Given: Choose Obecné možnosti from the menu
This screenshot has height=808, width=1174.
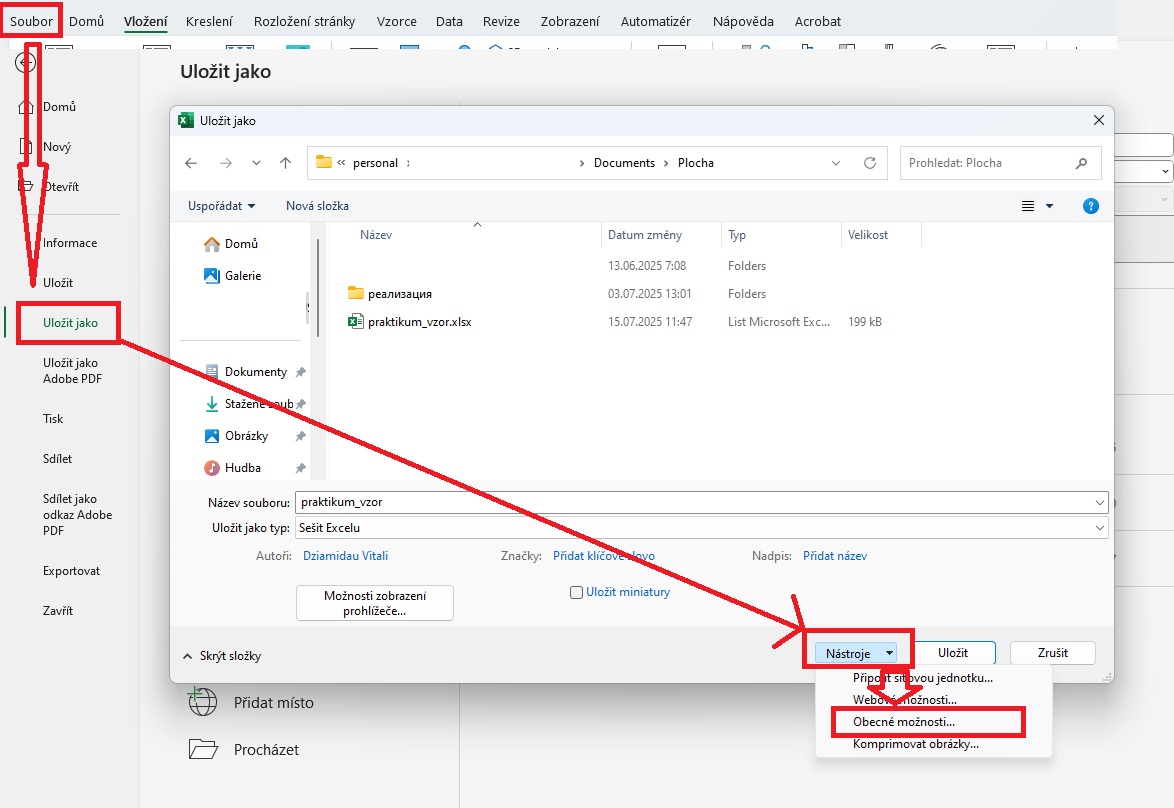Looking at the screenshot, I should pyautogui.click(x=903, y=721).
